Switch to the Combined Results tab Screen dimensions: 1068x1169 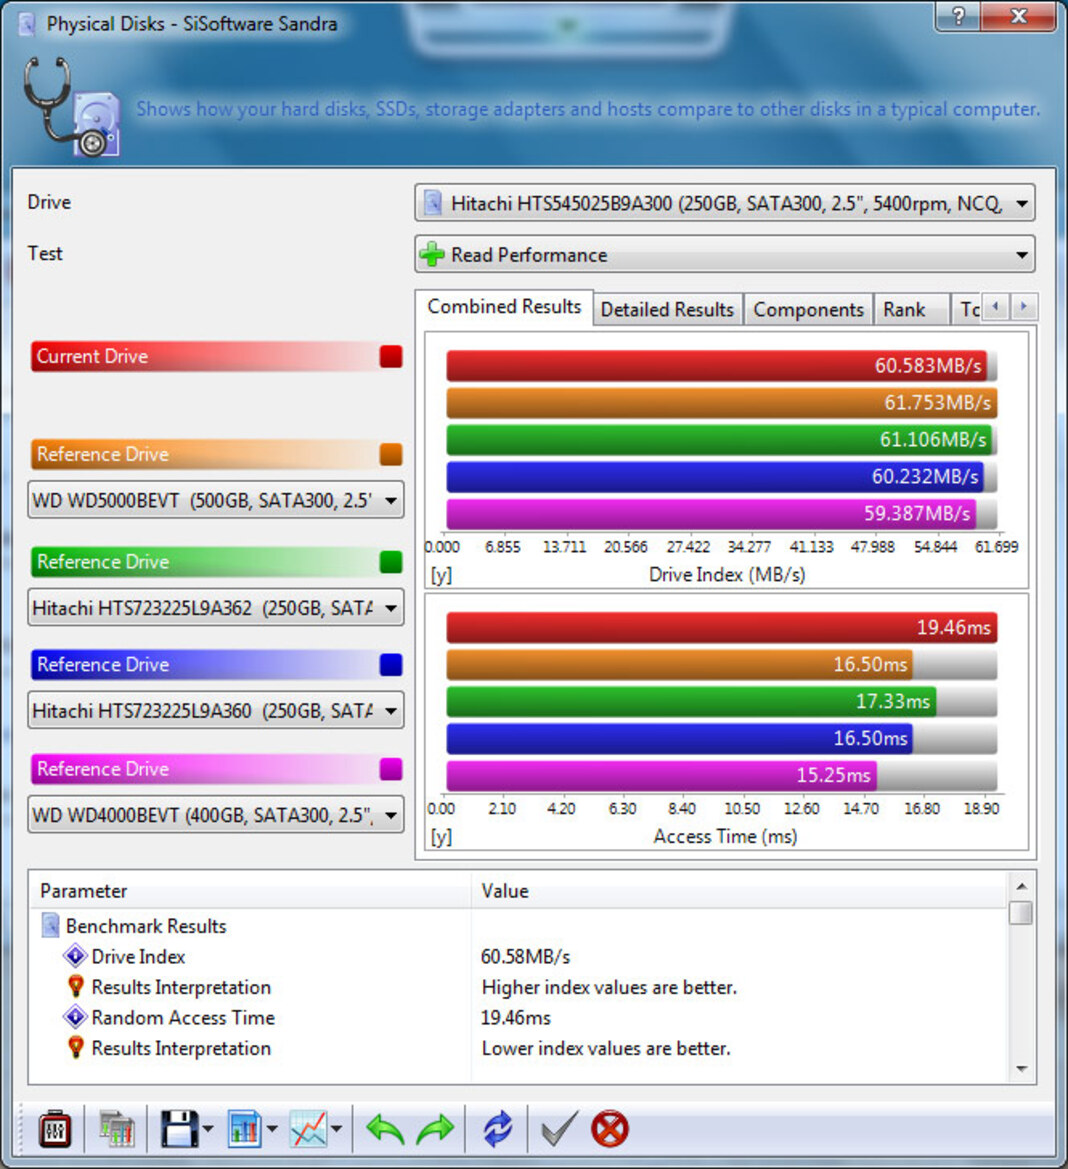[505, 306]
